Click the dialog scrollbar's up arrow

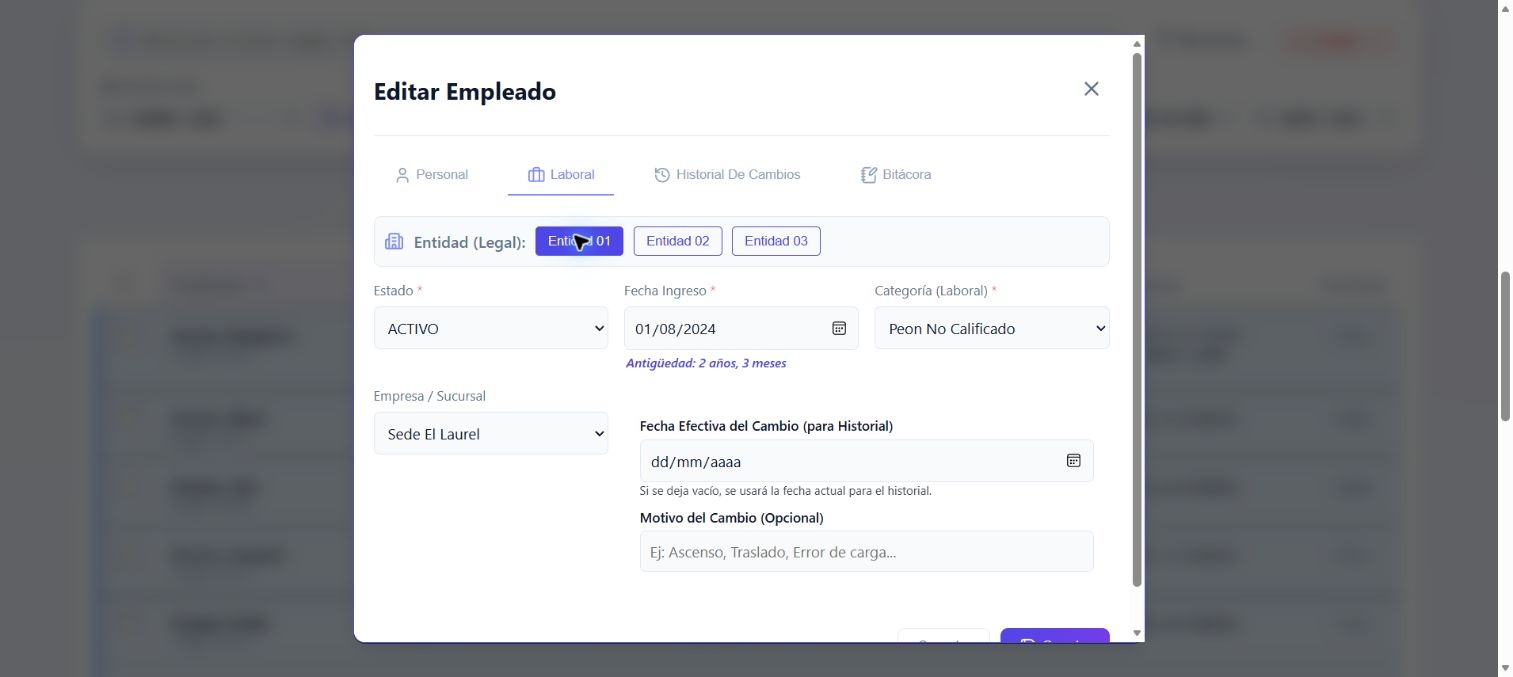click(x=1137, y=44)
